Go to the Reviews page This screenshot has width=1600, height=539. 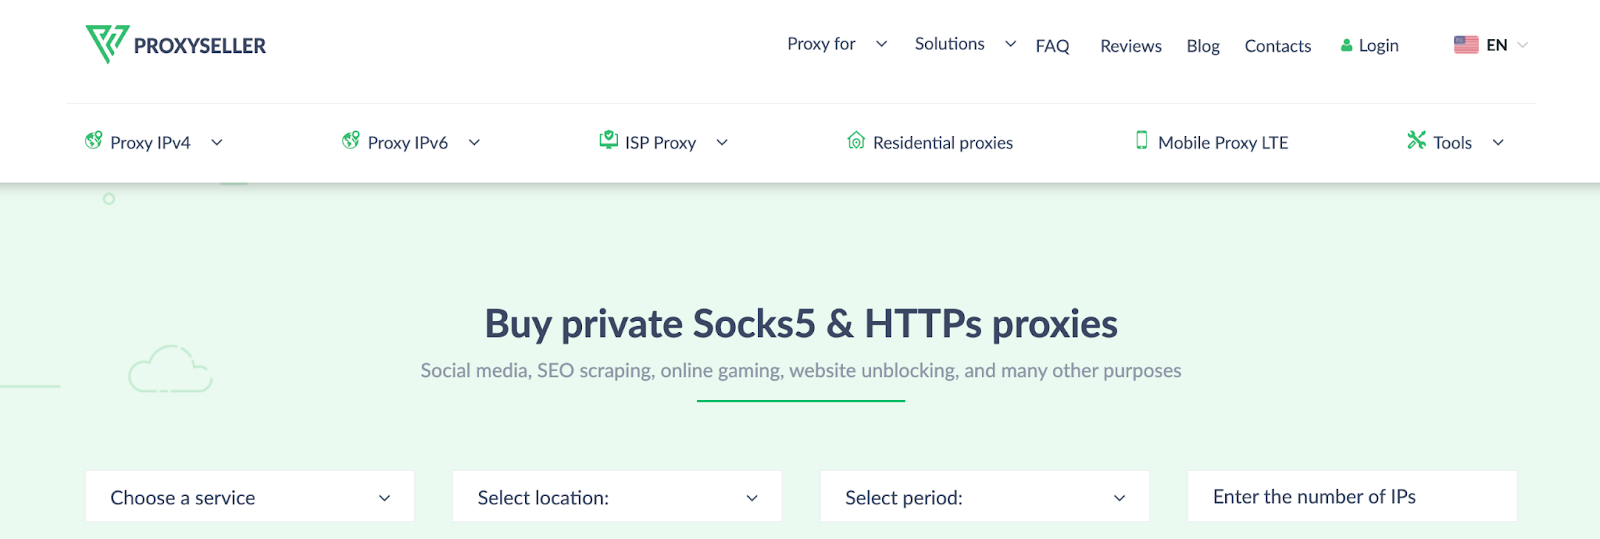tap(1131, 46)
